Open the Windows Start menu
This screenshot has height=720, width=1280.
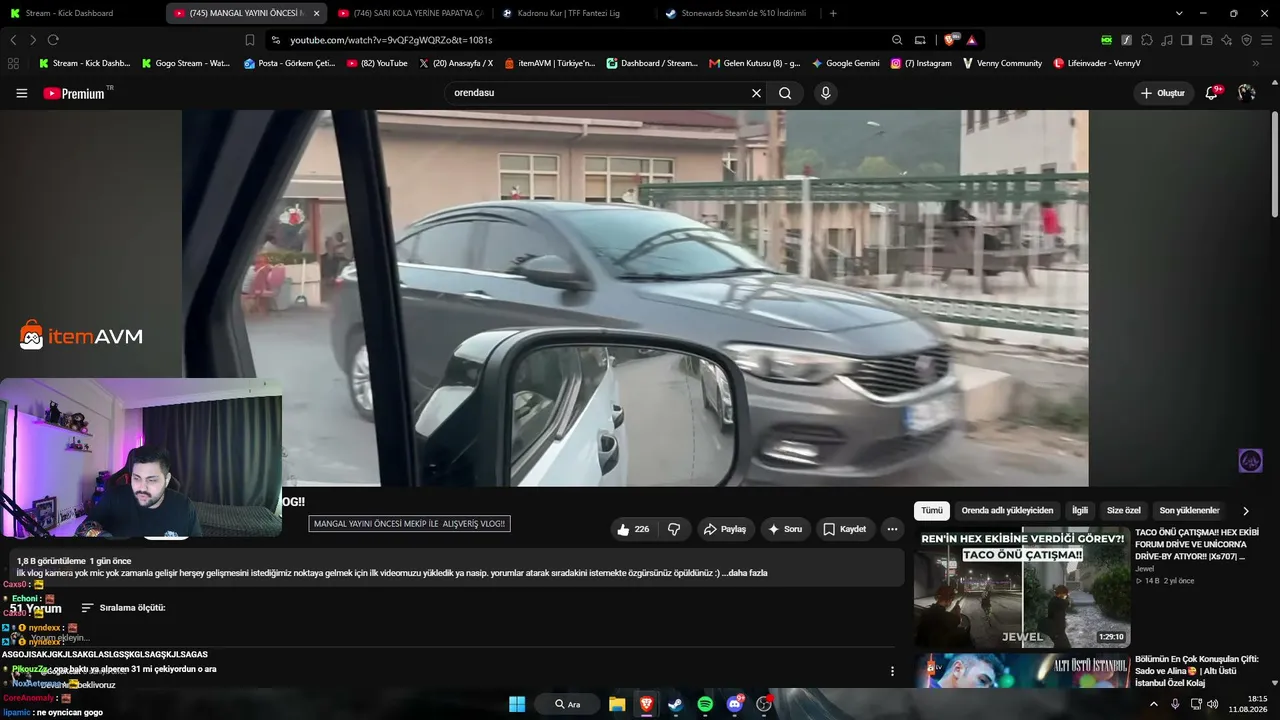517,704
